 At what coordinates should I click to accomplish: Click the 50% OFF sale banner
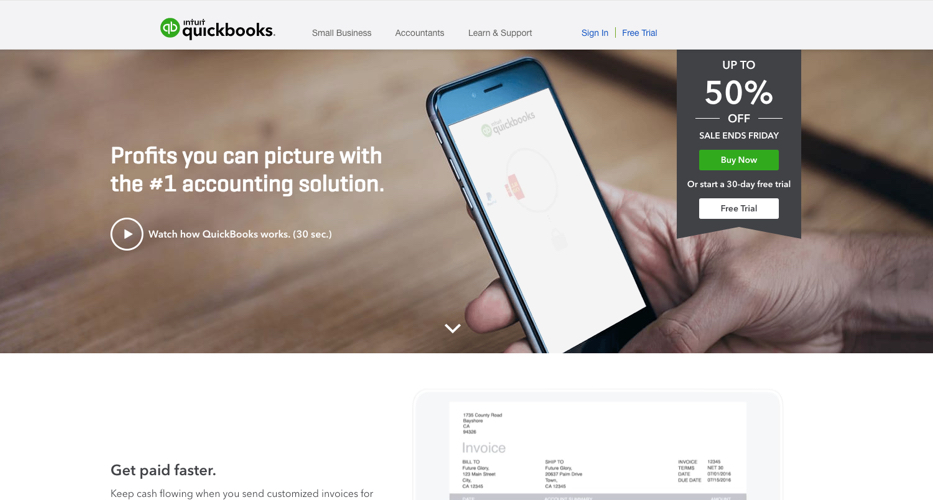point(738,92)
